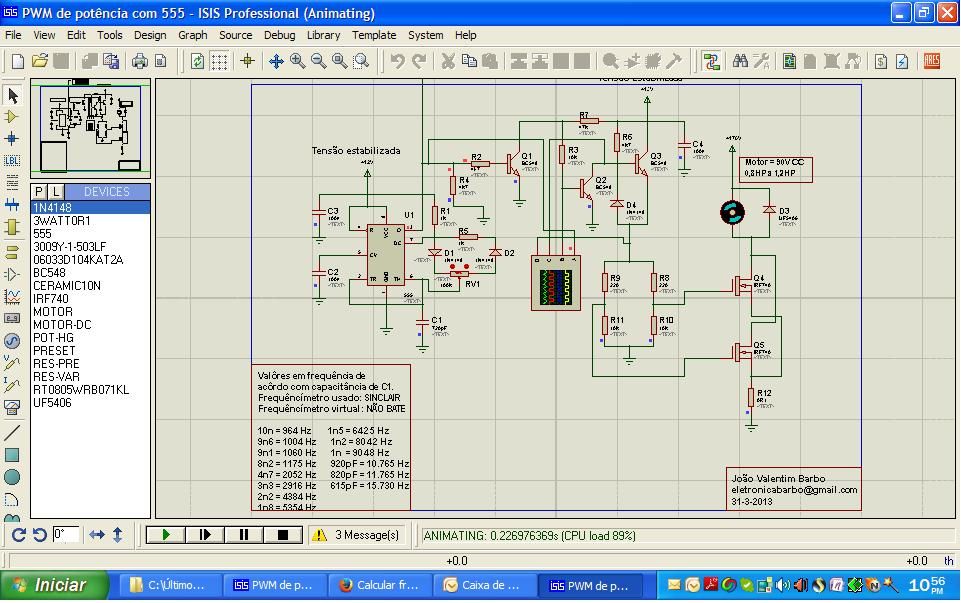Click the oscilloscope instrument in schematic
The height and width of the screenshot is (603, 961).
556,283
